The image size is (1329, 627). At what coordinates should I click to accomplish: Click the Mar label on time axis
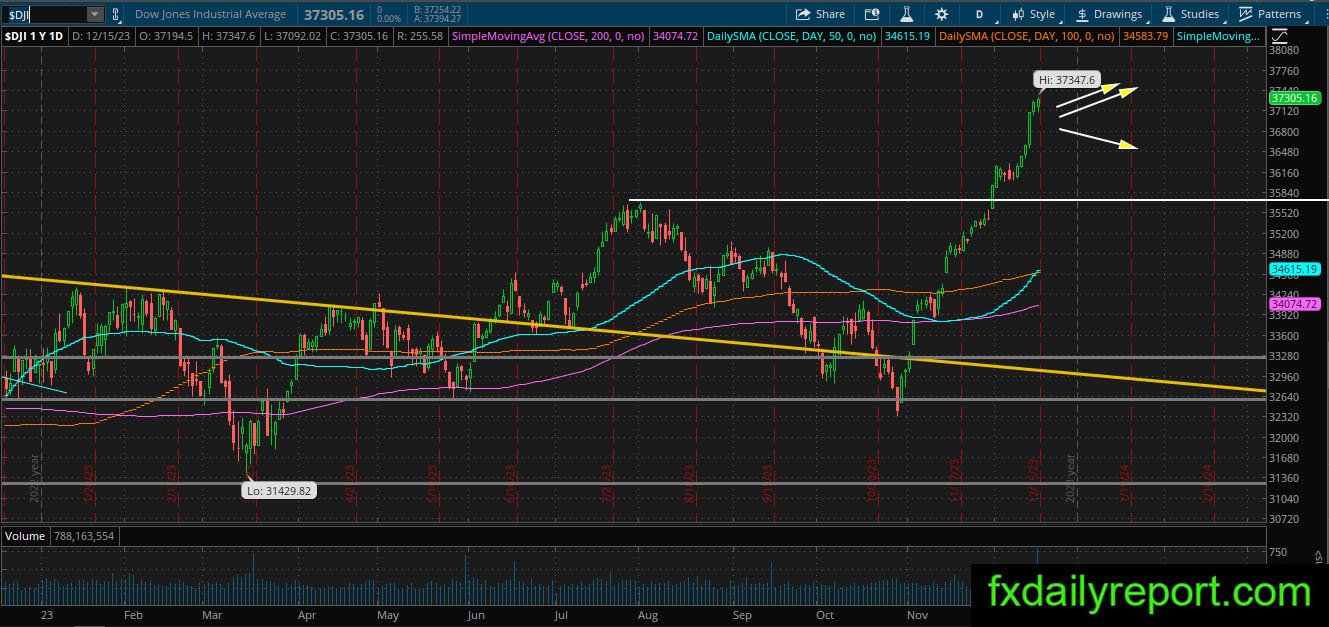coord(211,617)
